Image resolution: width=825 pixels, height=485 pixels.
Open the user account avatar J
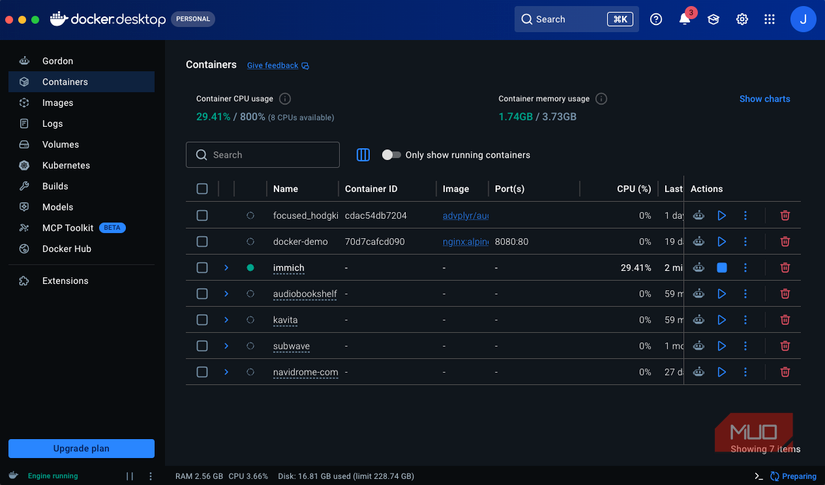(x=803, y=19)
